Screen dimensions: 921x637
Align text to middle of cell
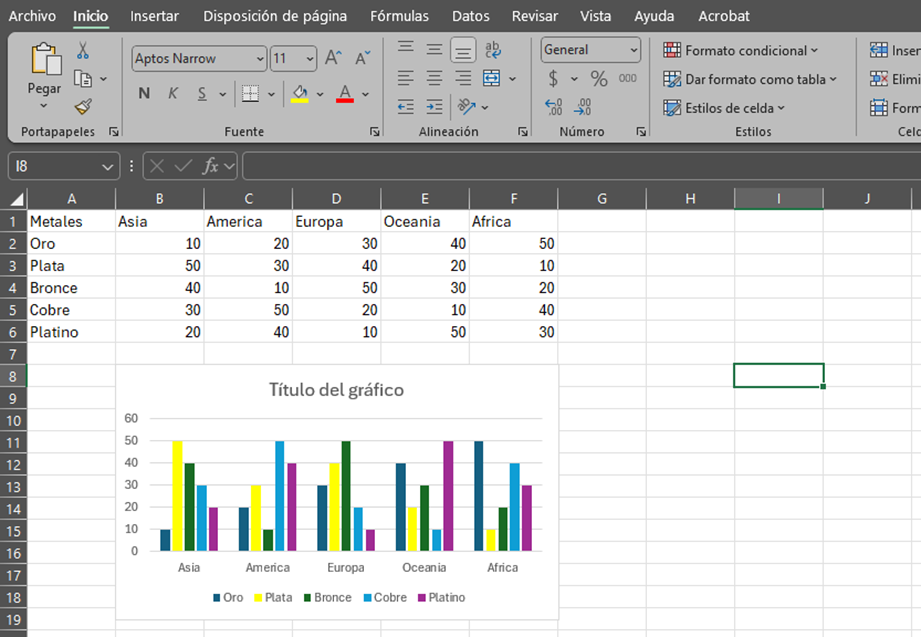(434, 49)
